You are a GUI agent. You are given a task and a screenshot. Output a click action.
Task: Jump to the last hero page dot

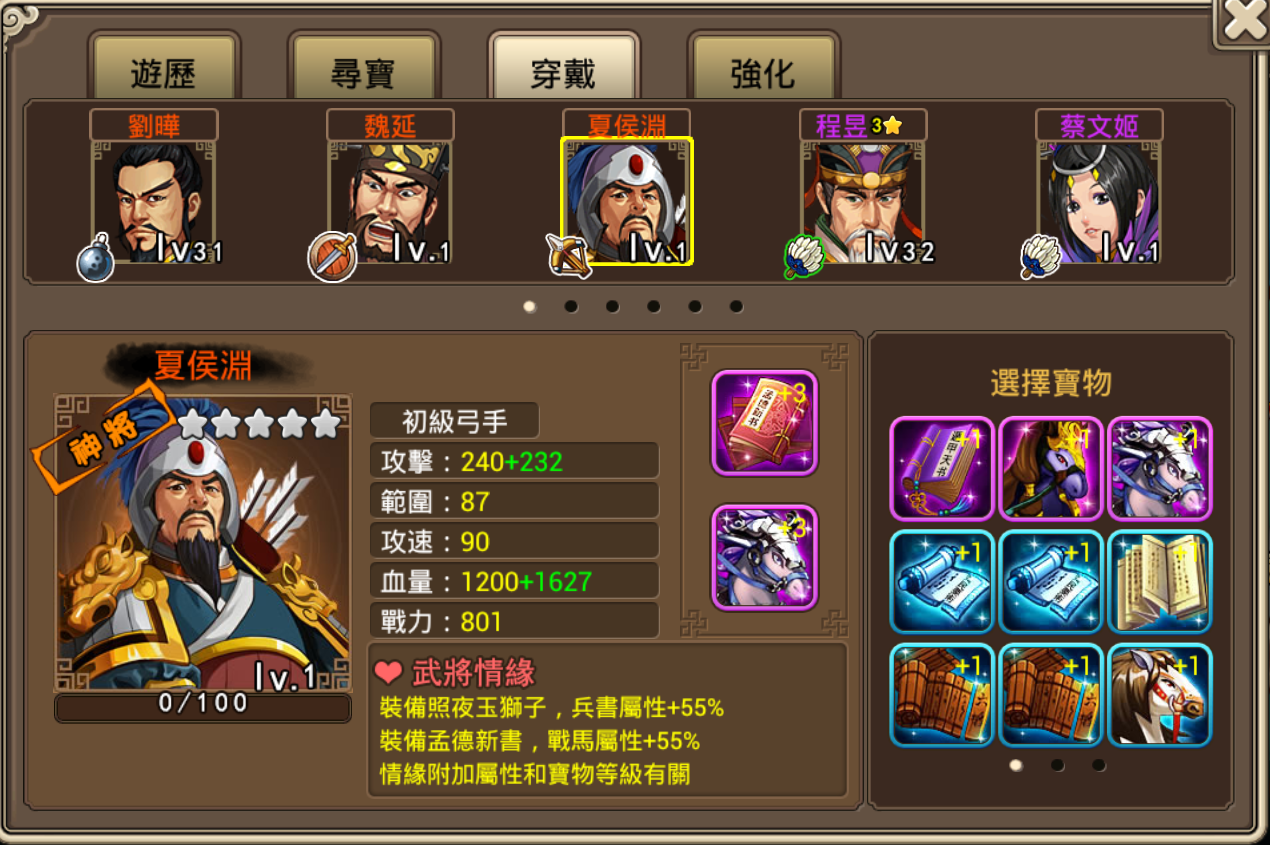736,306
